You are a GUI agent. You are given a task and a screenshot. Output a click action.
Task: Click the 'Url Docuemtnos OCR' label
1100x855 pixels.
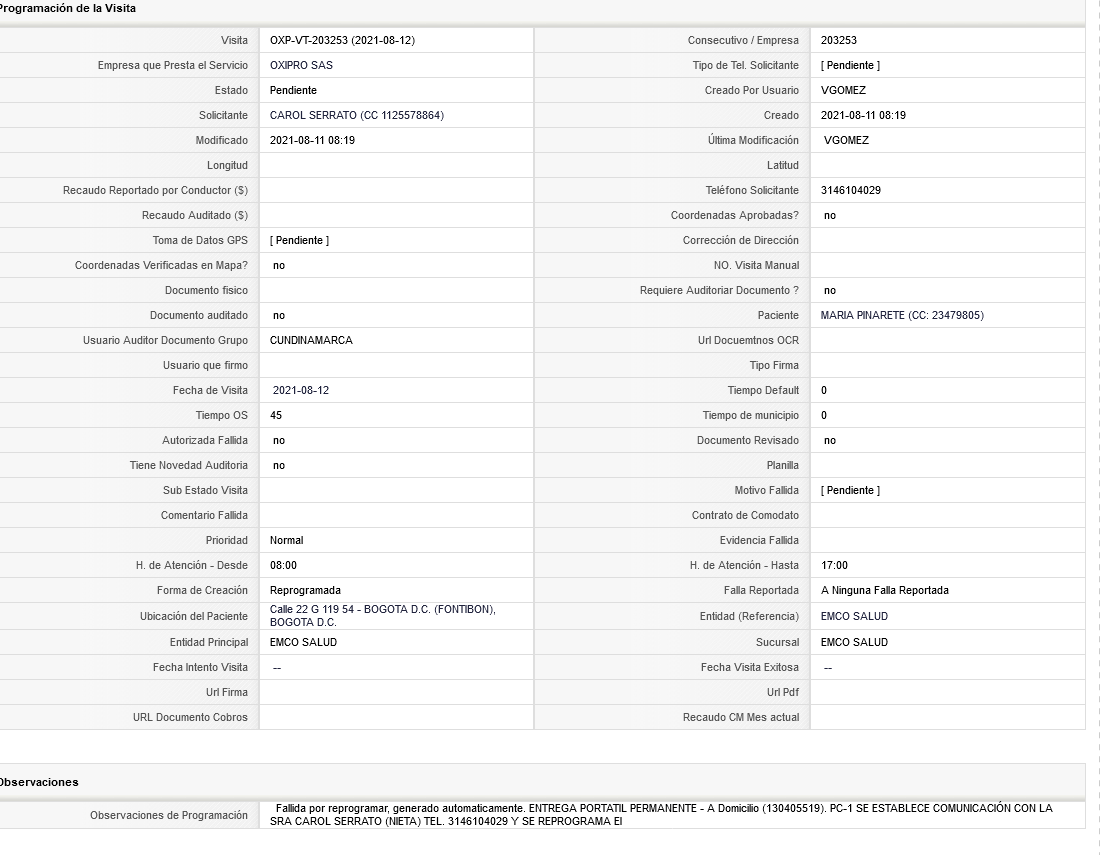(x=748, y=340)
